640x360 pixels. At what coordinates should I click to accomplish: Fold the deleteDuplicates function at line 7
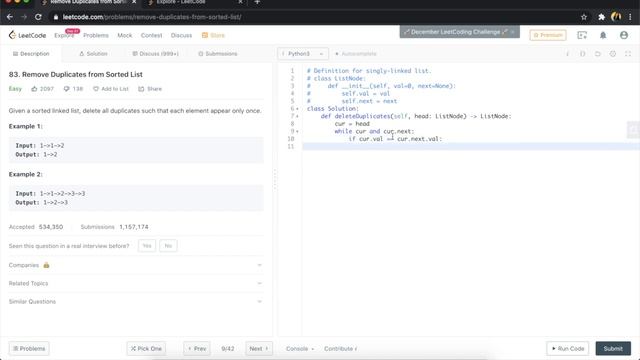297,116
